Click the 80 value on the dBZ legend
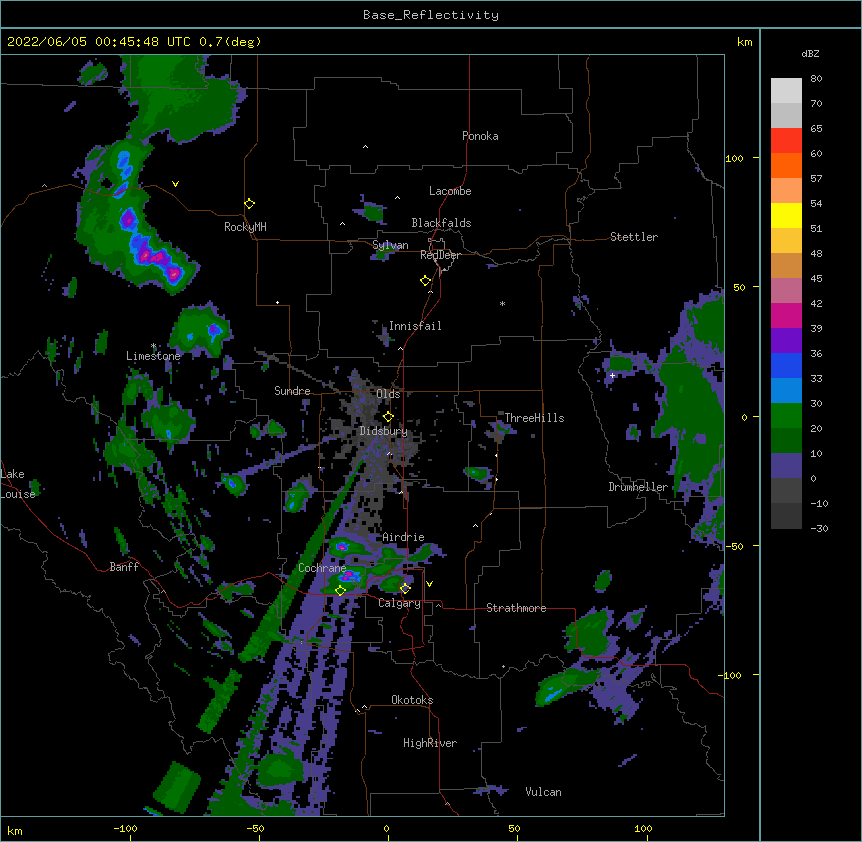Screen dimensions: 862x842 (816, 79)
